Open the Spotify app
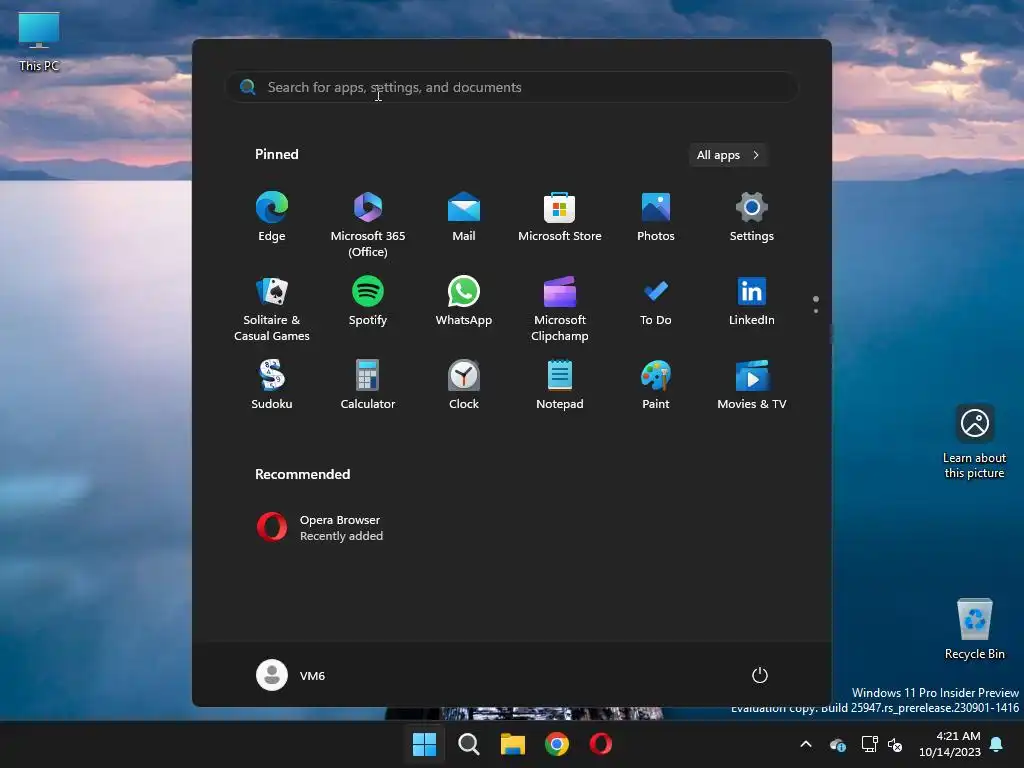1024x768 pixels. pos(368,302)
